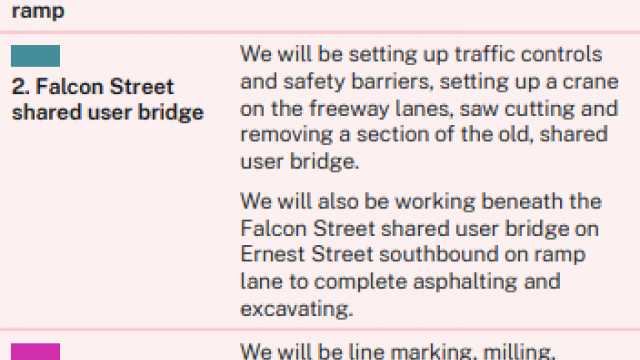Click the line 'We will be line marking, milling,'
Screen dimensions: 640x360
(x=398, y=352)
